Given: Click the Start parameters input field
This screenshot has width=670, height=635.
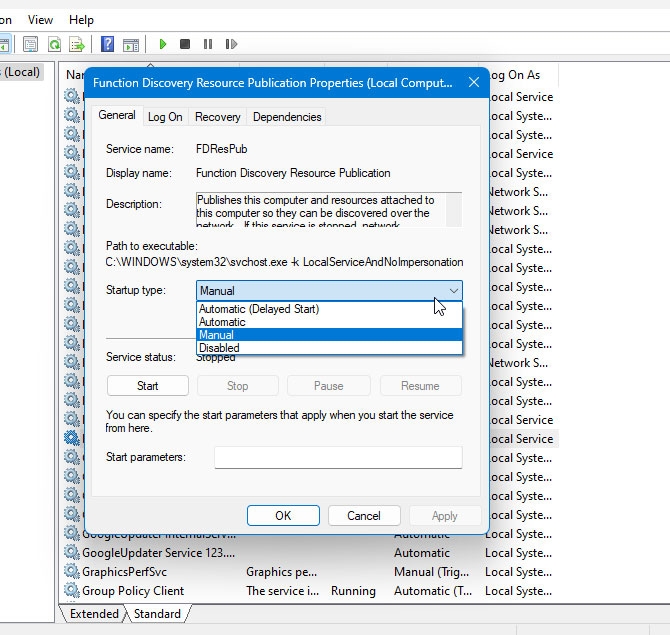Looking at the screenshot, I should (x=338, y=457).
